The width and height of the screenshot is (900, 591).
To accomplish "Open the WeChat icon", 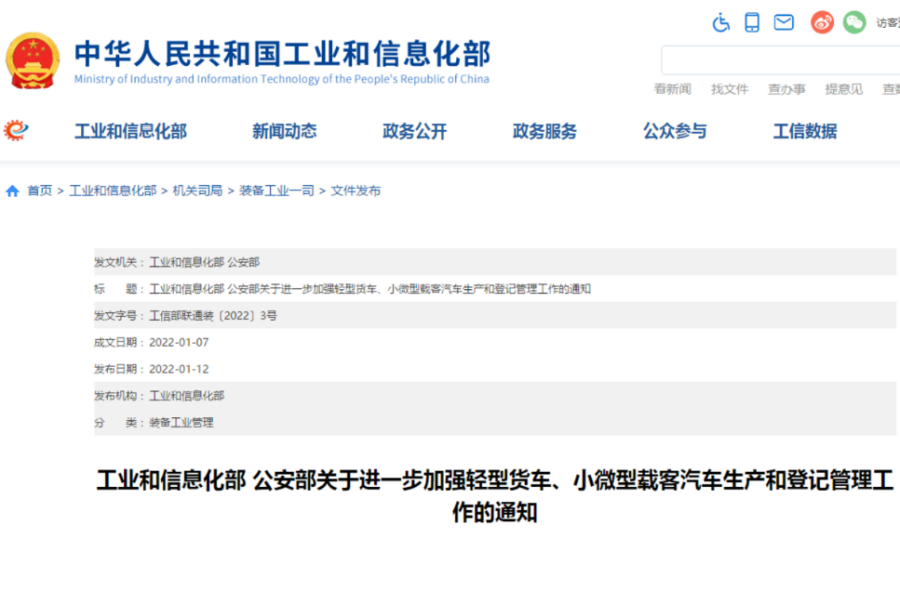I will click(x=854, y=22).
